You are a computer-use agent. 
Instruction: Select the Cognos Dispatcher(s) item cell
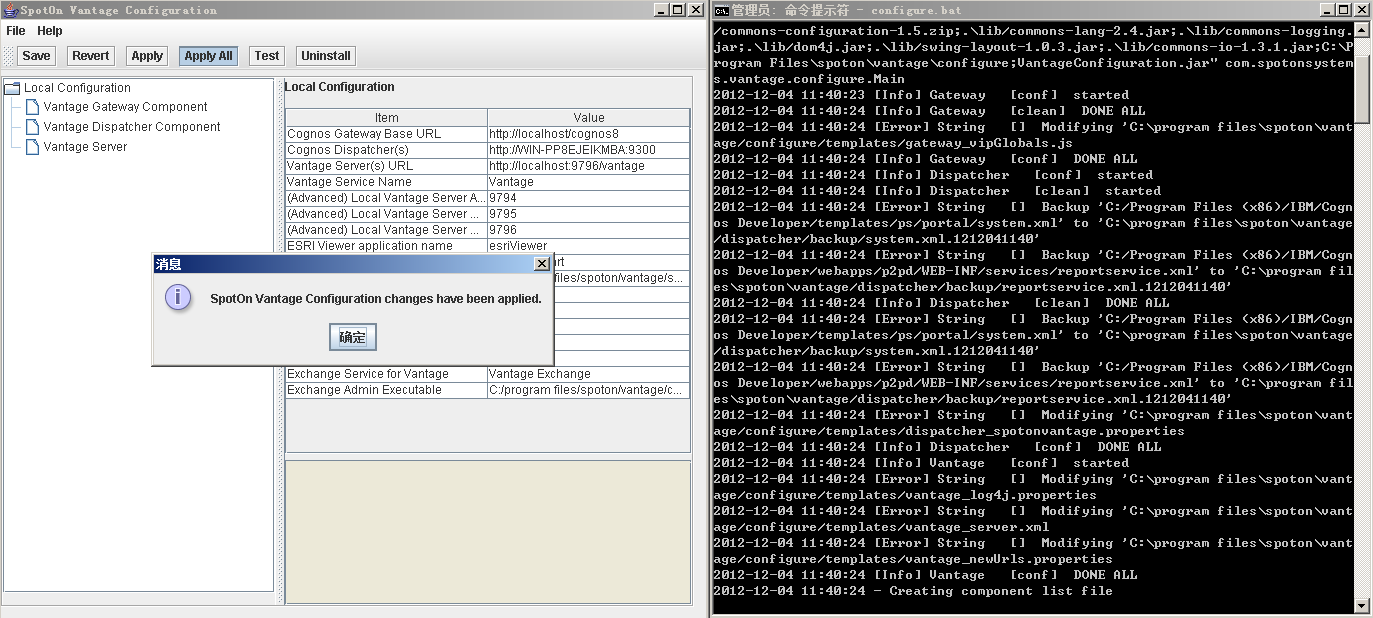click(386, 150)
